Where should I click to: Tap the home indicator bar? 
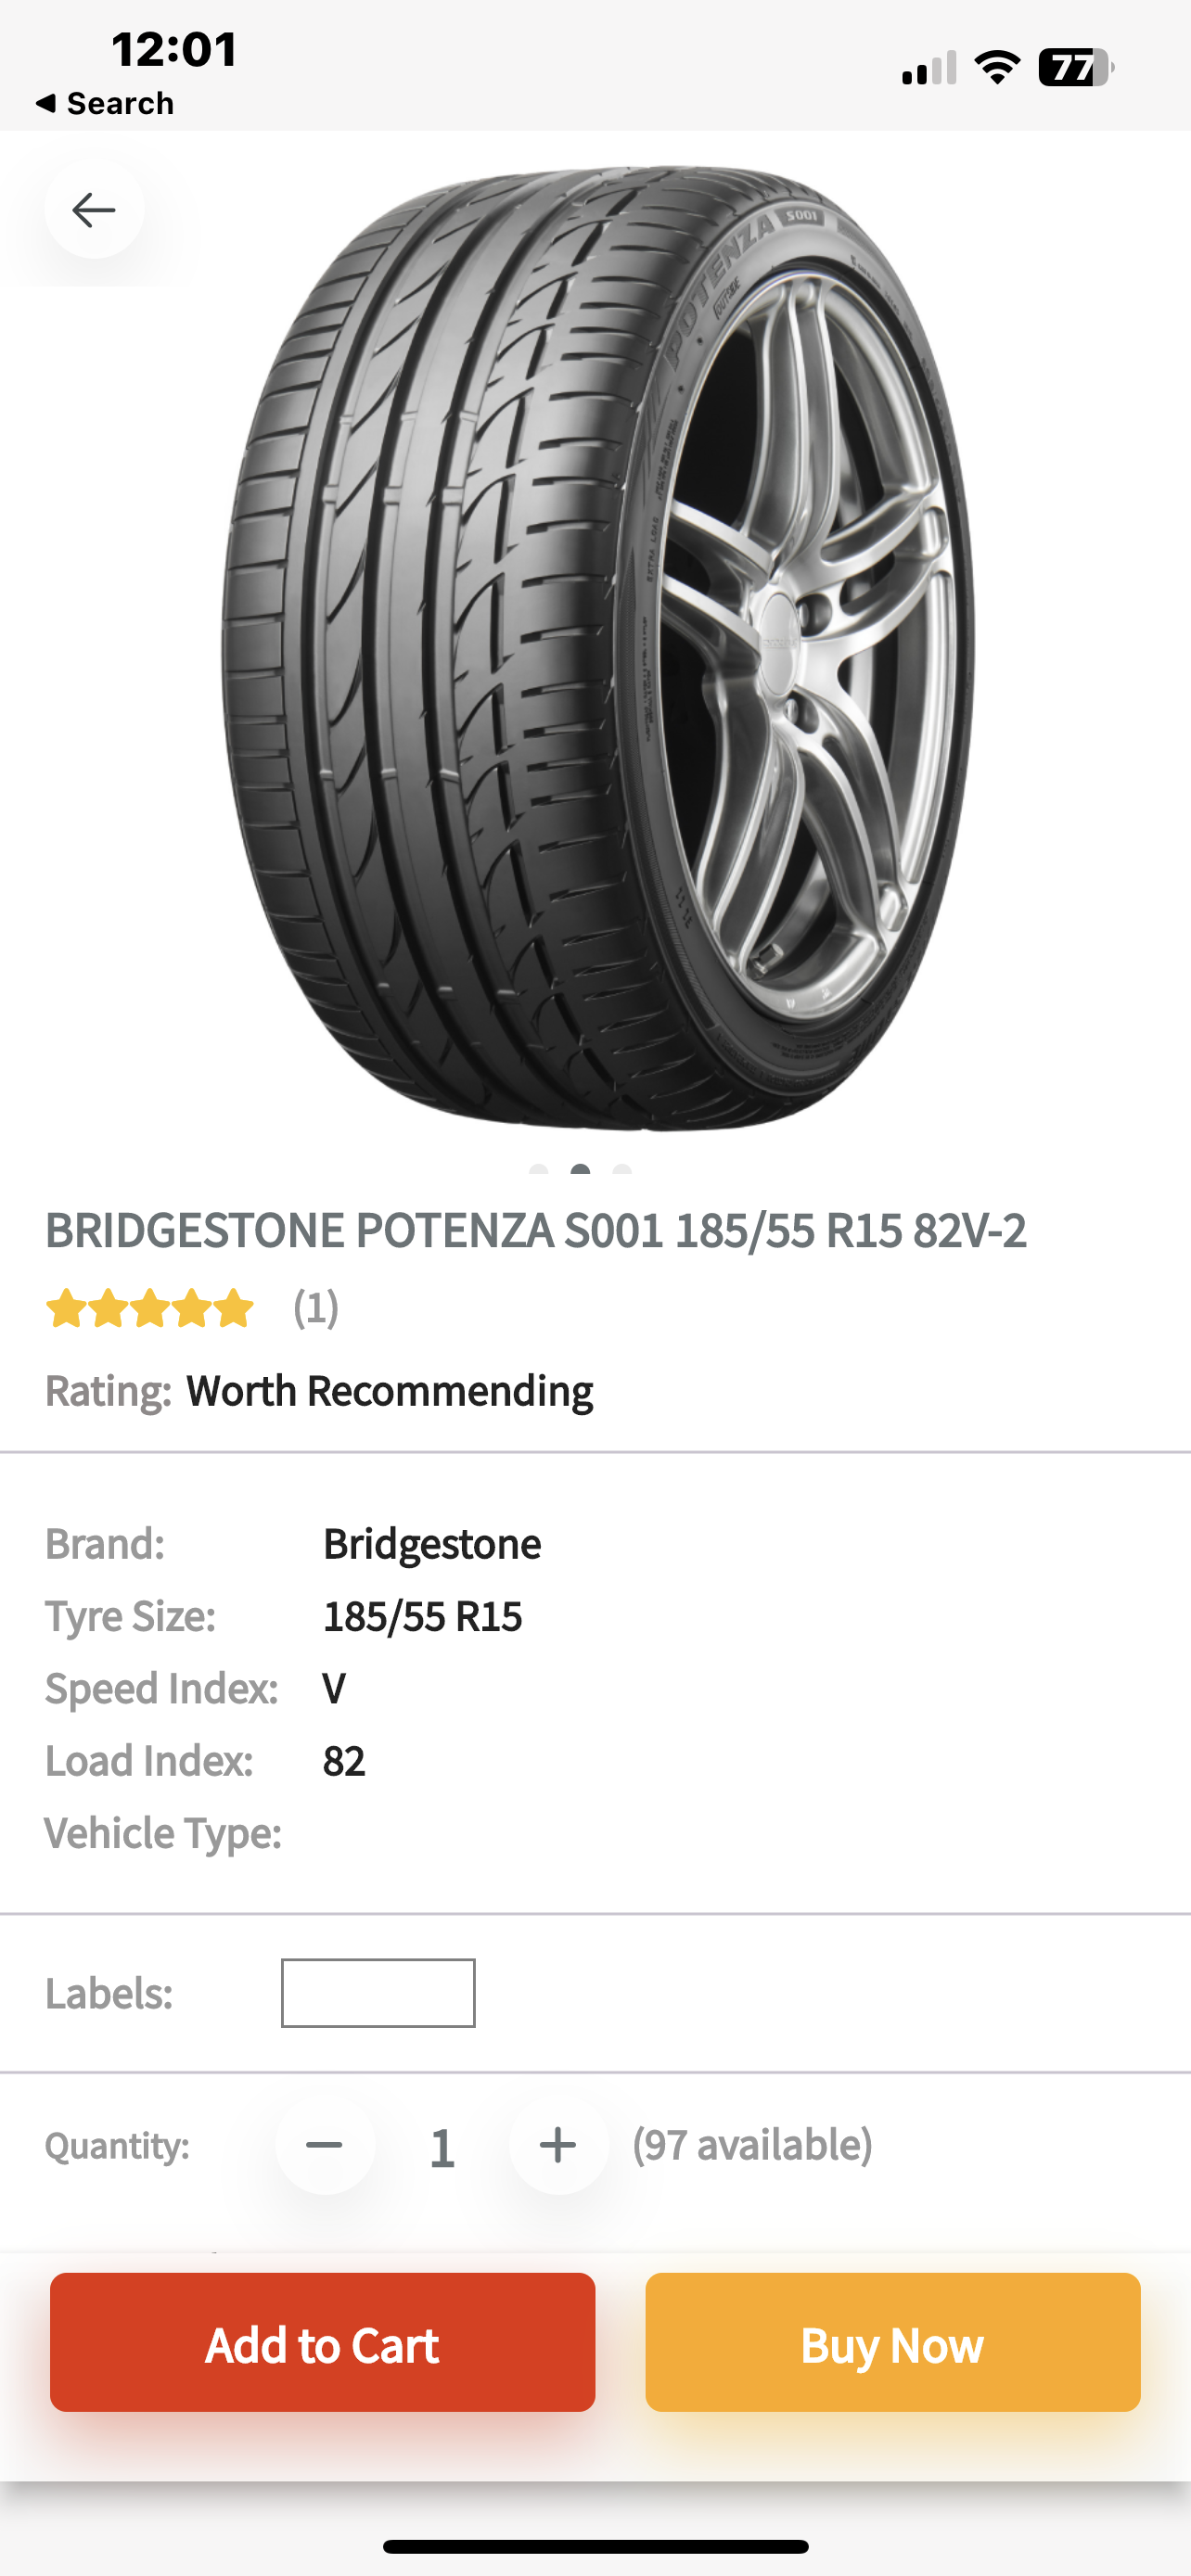click(596, 2546)
